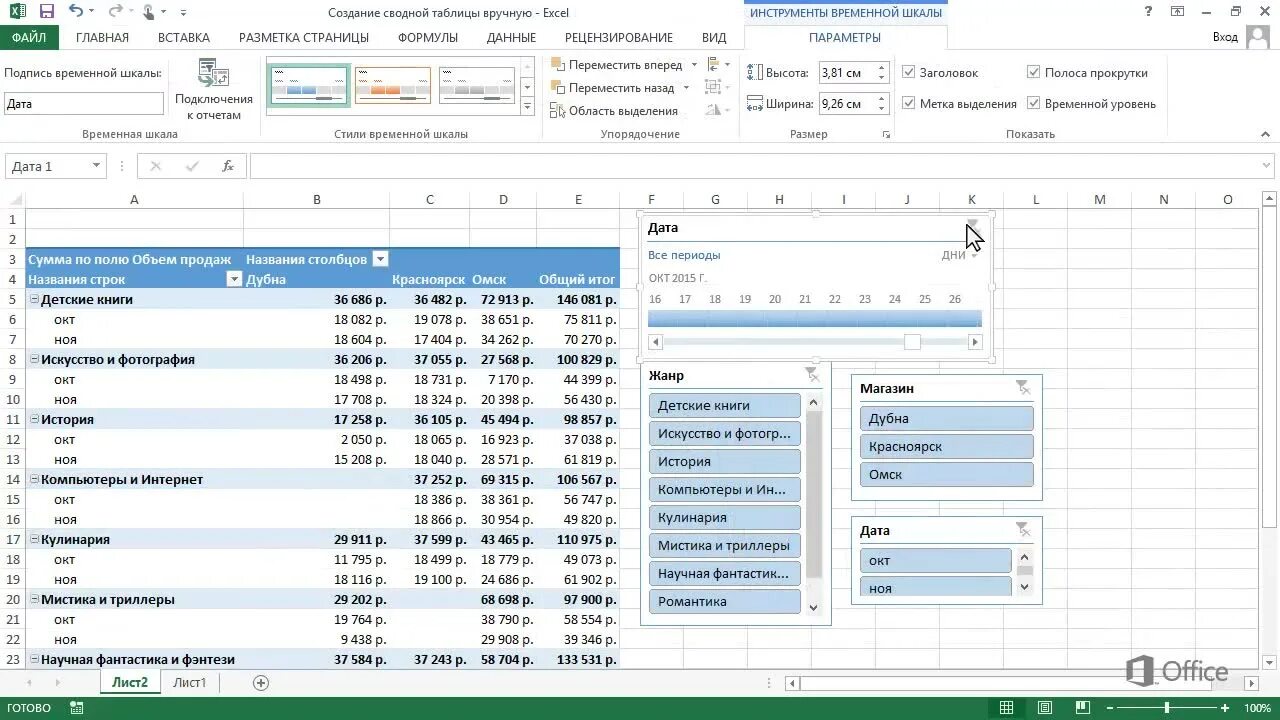Expand the timeline styles gallery
The image size is (1280, 720).
coord(527,107)
